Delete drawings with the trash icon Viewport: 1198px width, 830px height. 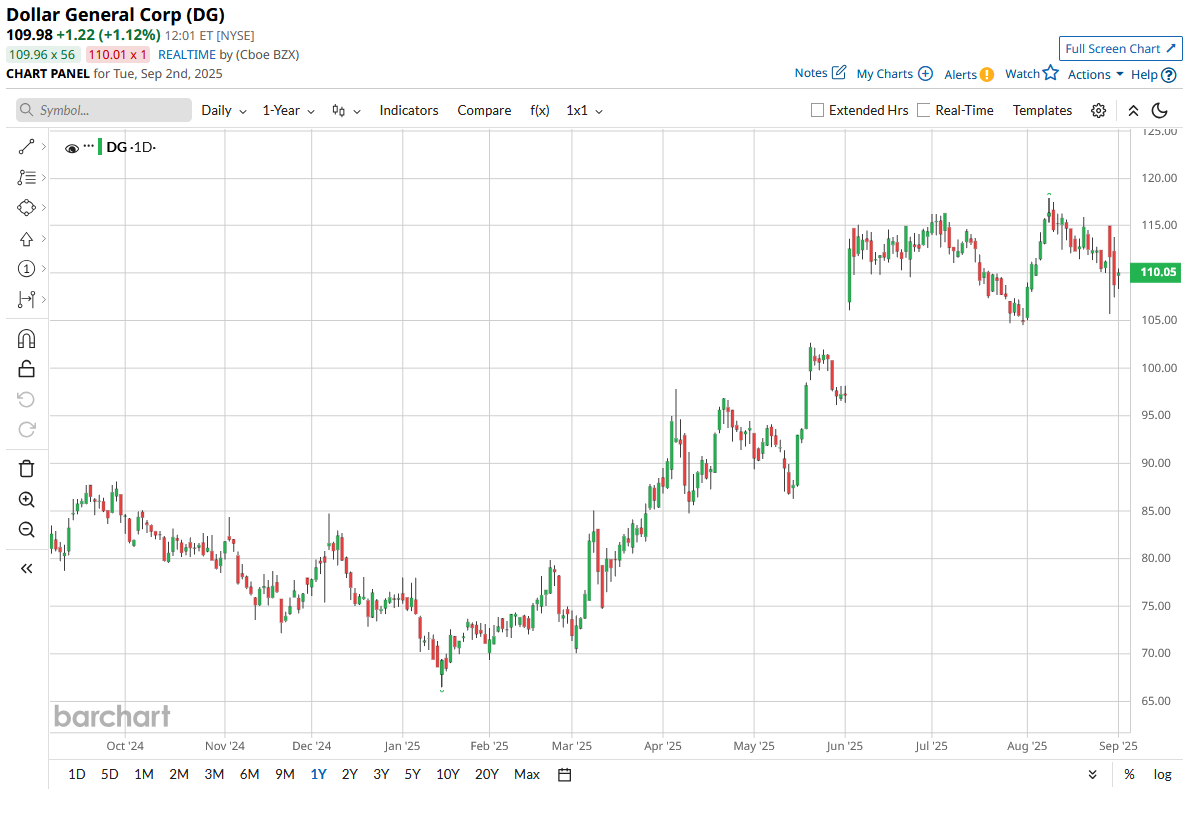[26, 468]
